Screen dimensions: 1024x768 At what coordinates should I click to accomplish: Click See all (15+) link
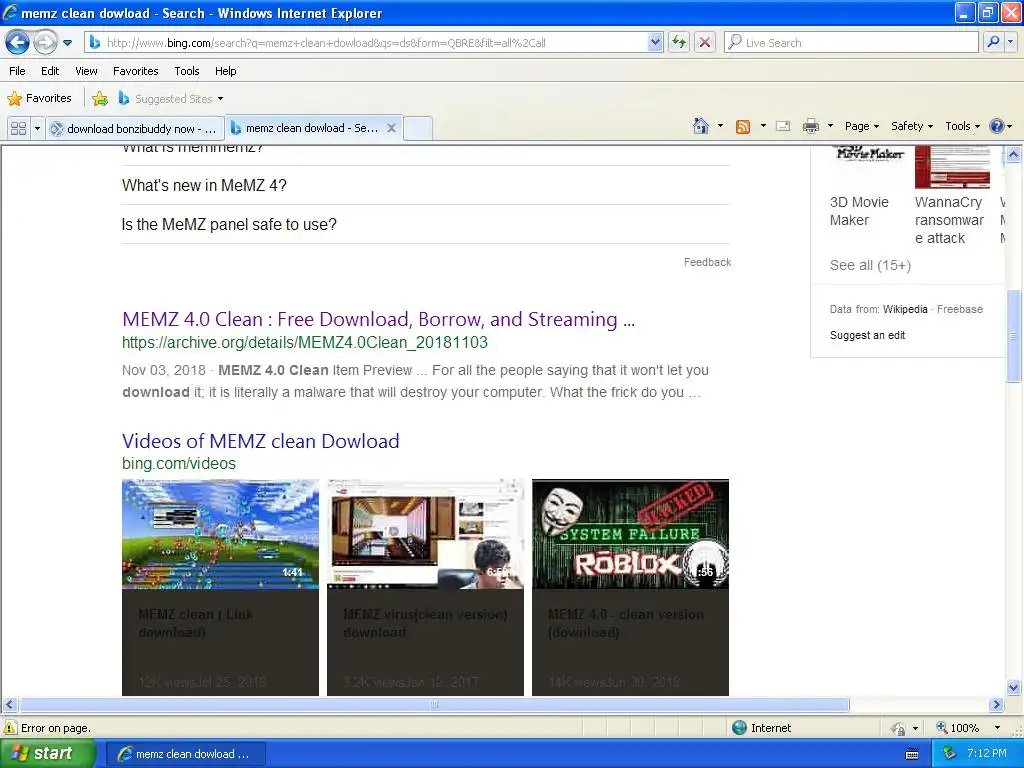click(870, 265)
